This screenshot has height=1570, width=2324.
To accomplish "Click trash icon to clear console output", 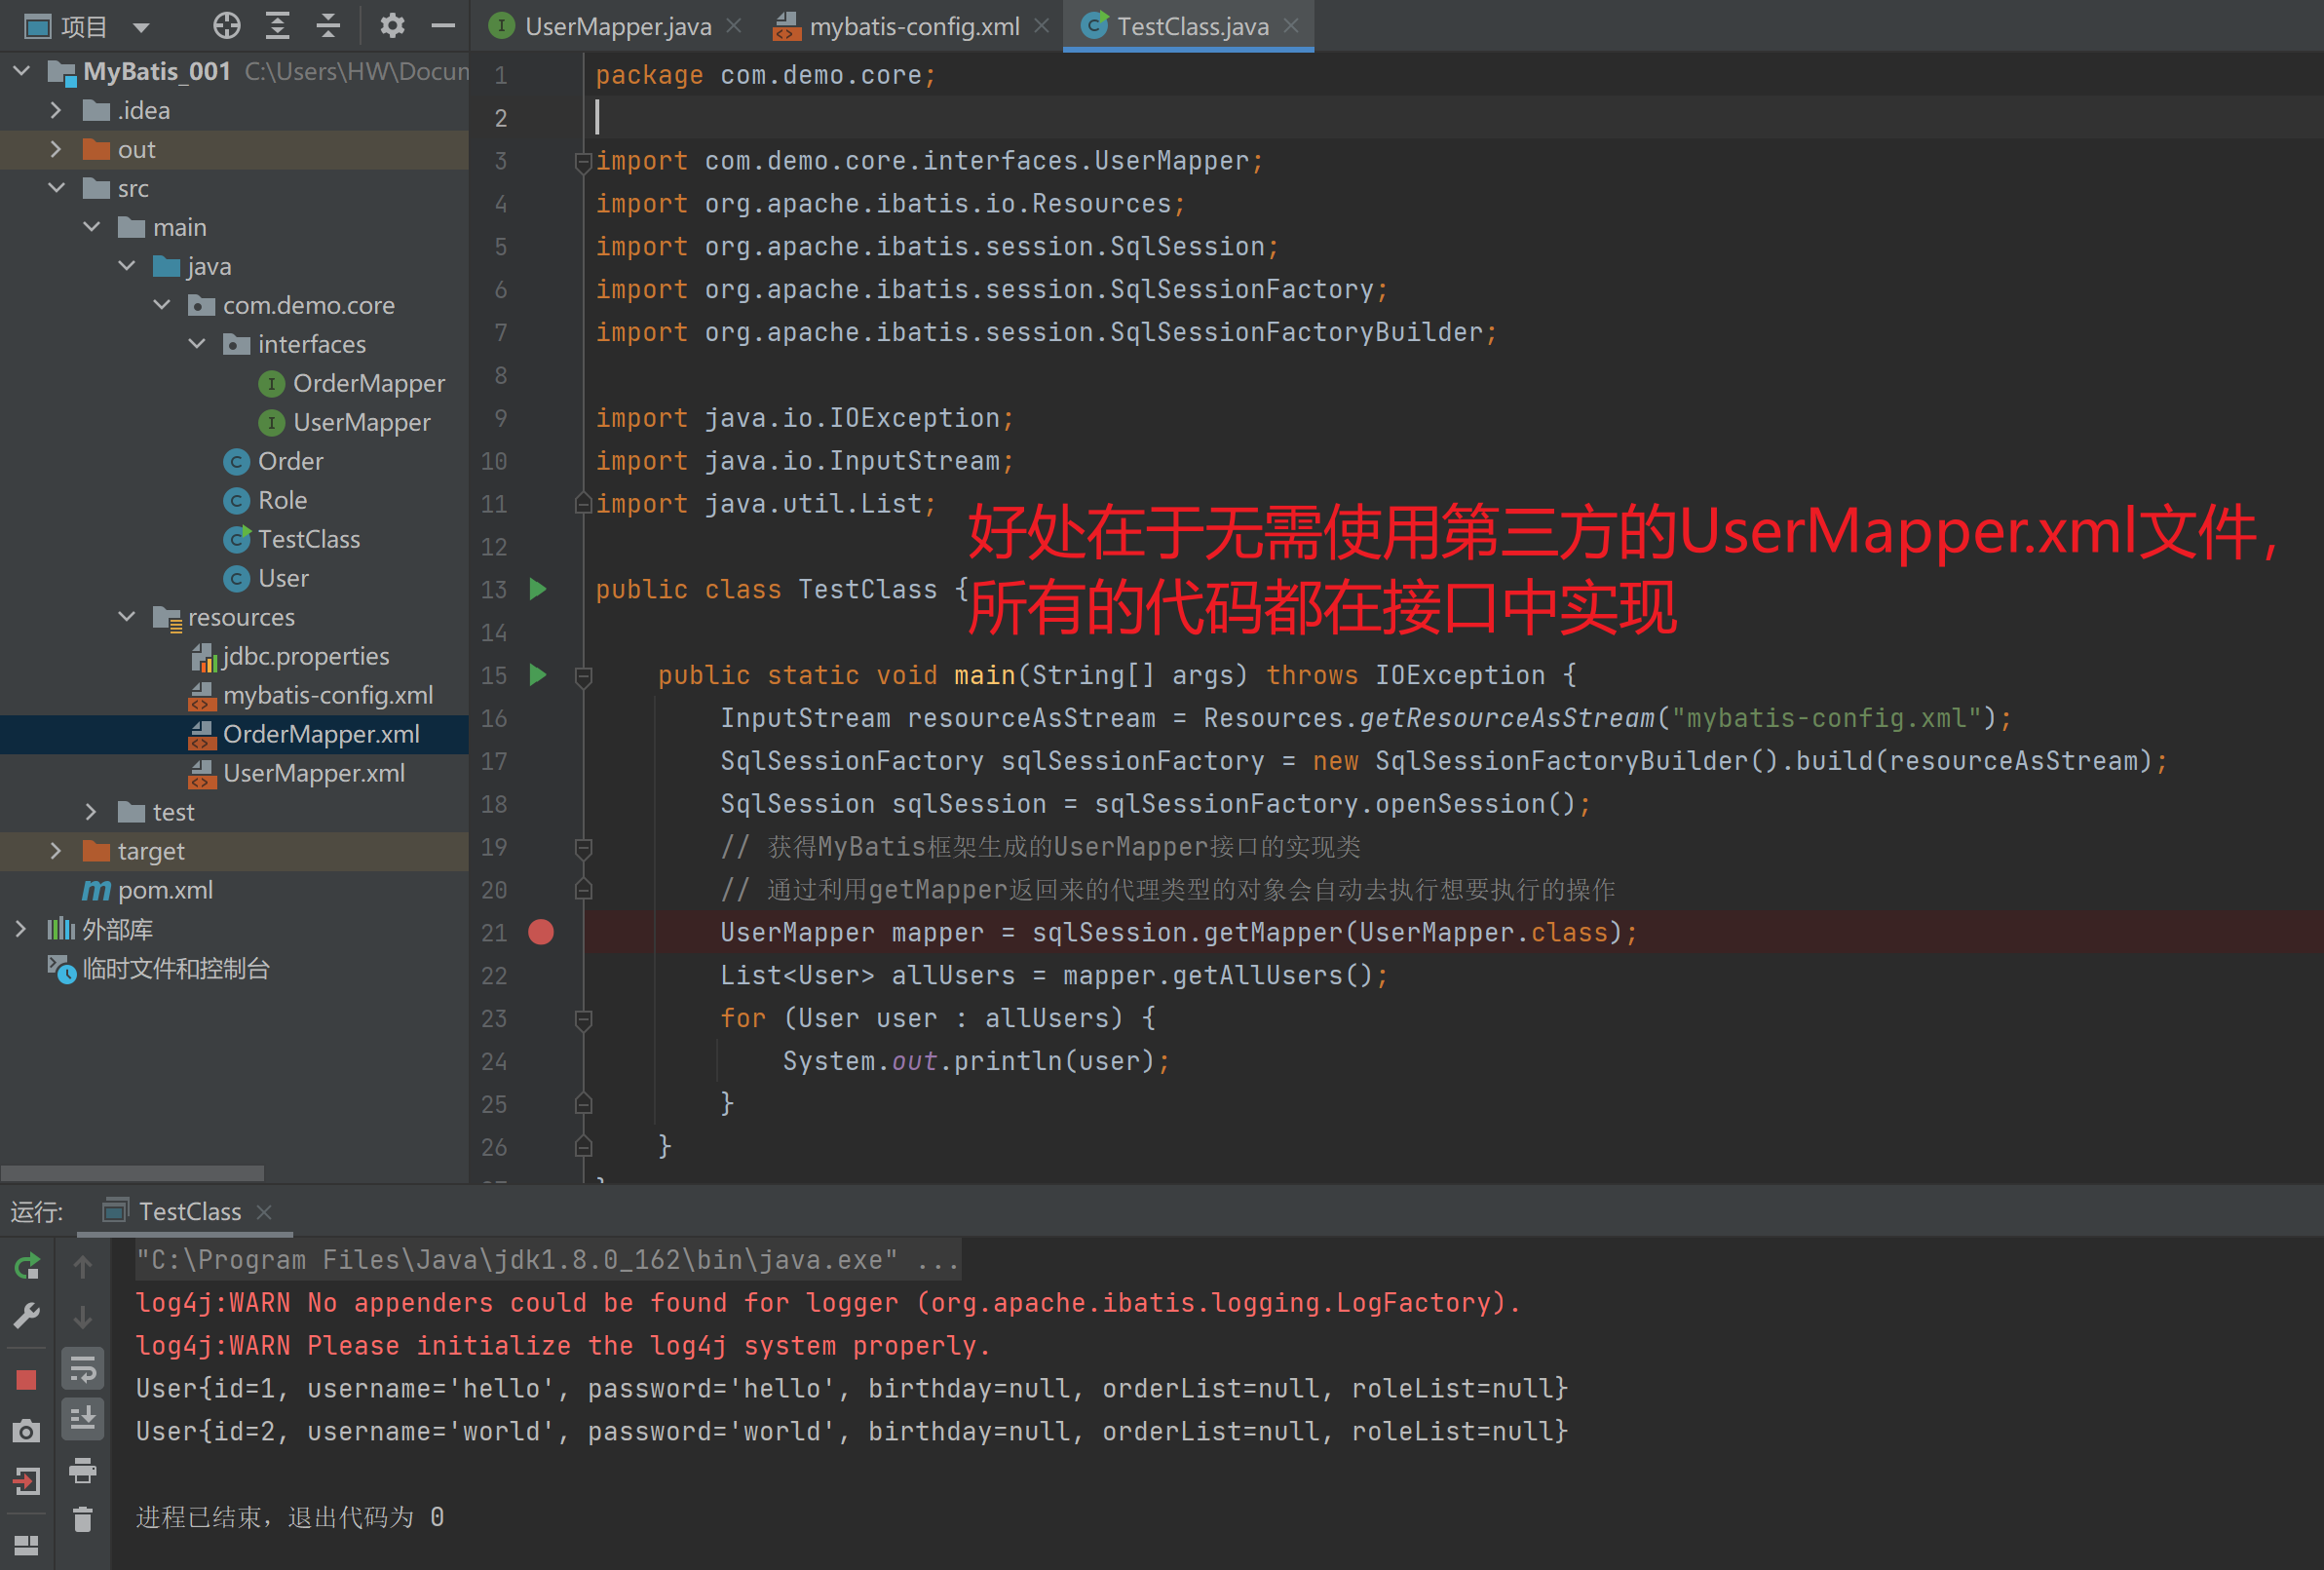I will (x=83, y=1520).
